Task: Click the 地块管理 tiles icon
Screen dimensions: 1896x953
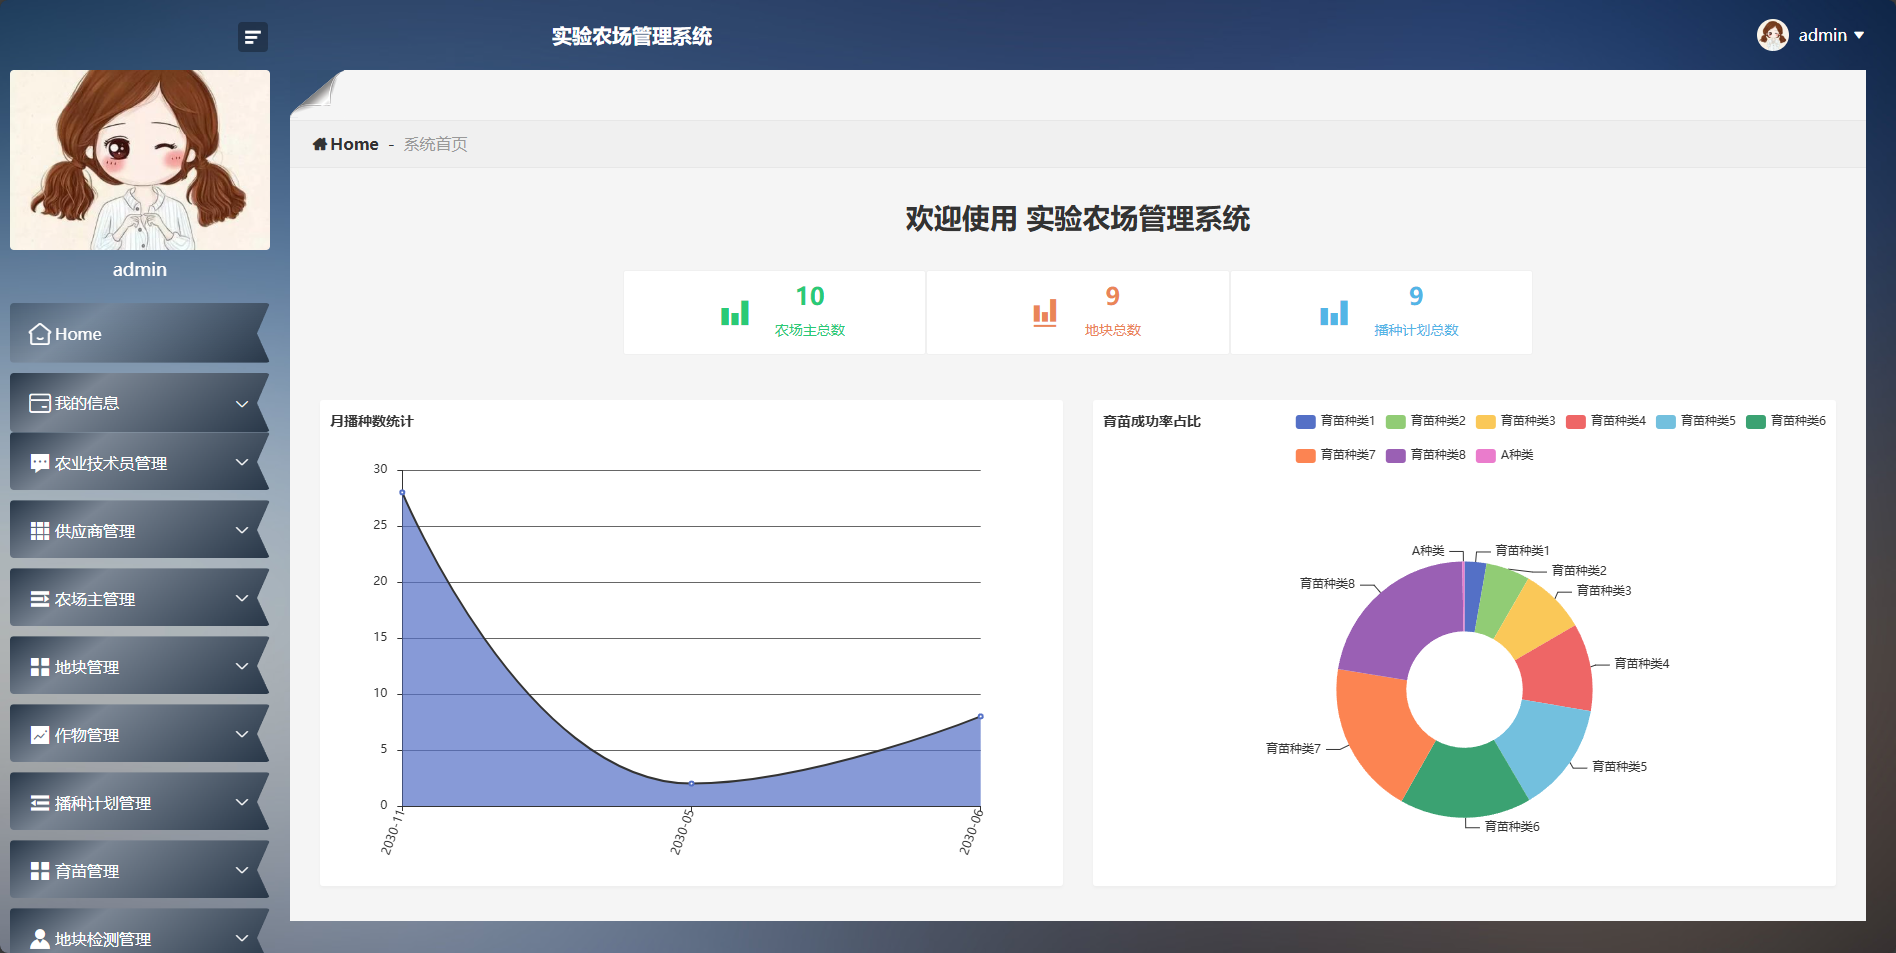Action: tap(40, 667)
